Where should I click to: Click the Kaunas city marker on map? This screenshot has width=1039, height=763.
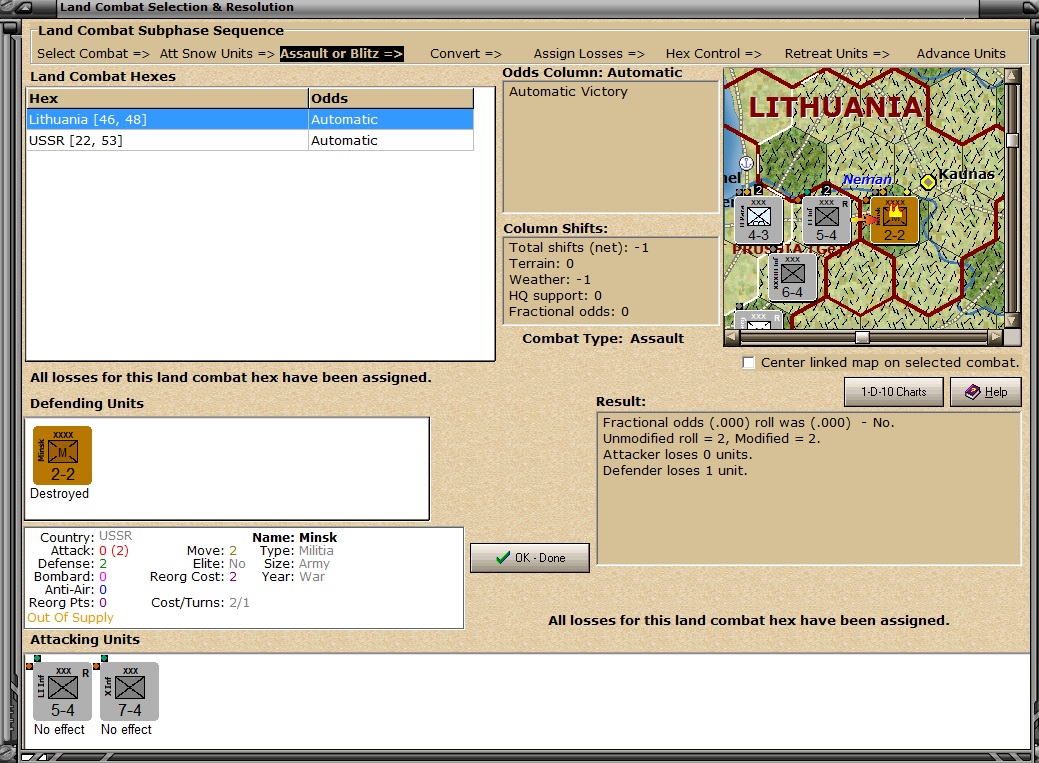click(x=928, y=182)
